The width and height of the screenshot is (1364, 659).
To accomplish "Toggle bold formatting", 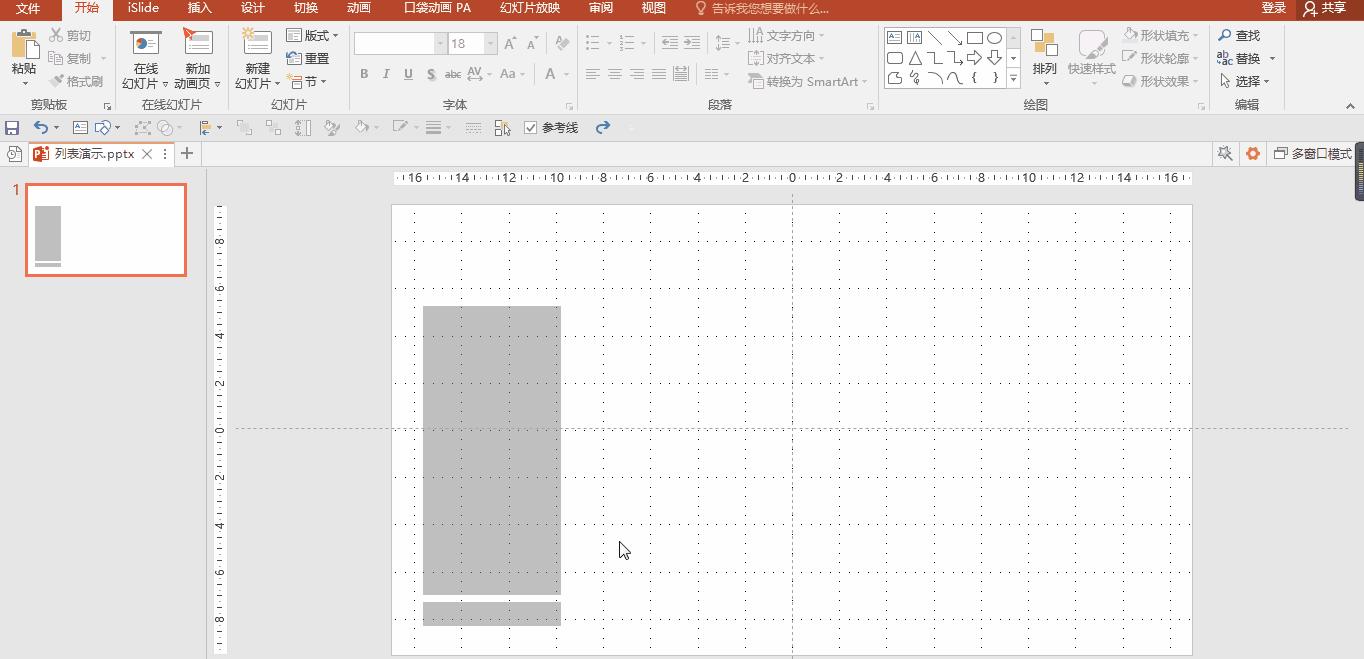I will [x=364, y=74].
